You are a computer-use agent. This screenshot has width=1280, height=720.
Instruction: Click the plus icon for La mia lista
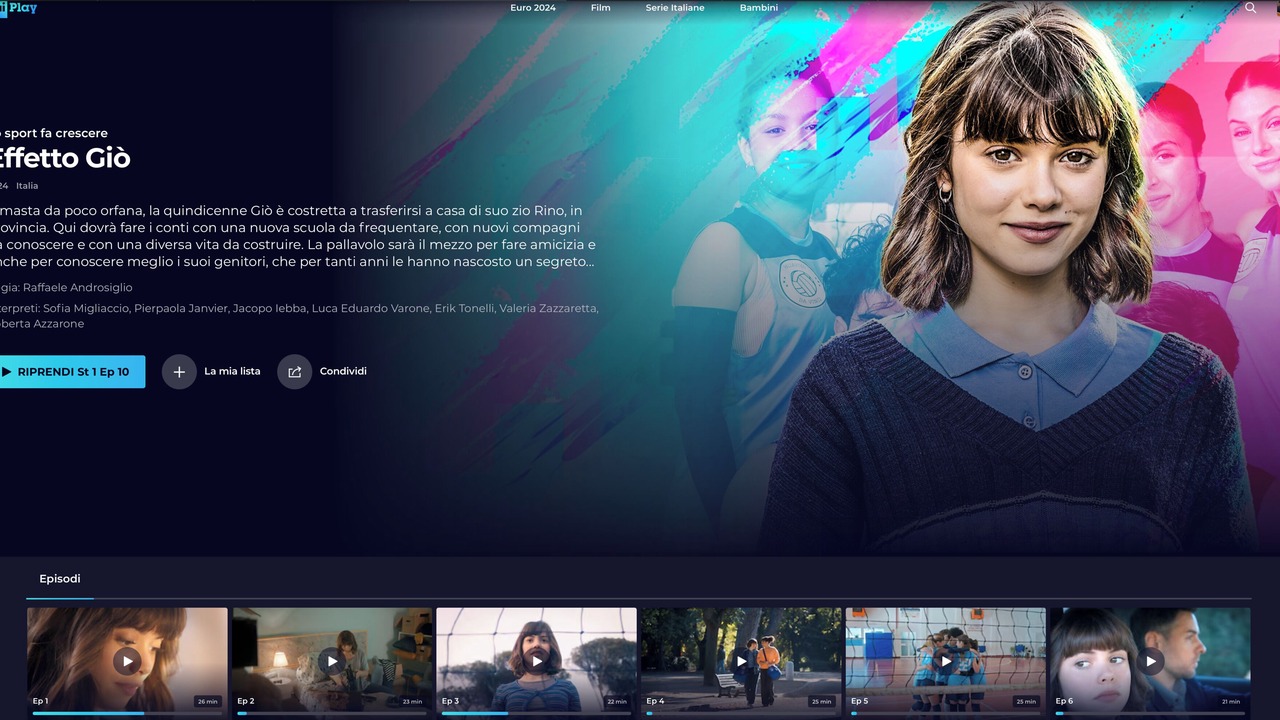(x=179, y=372)
